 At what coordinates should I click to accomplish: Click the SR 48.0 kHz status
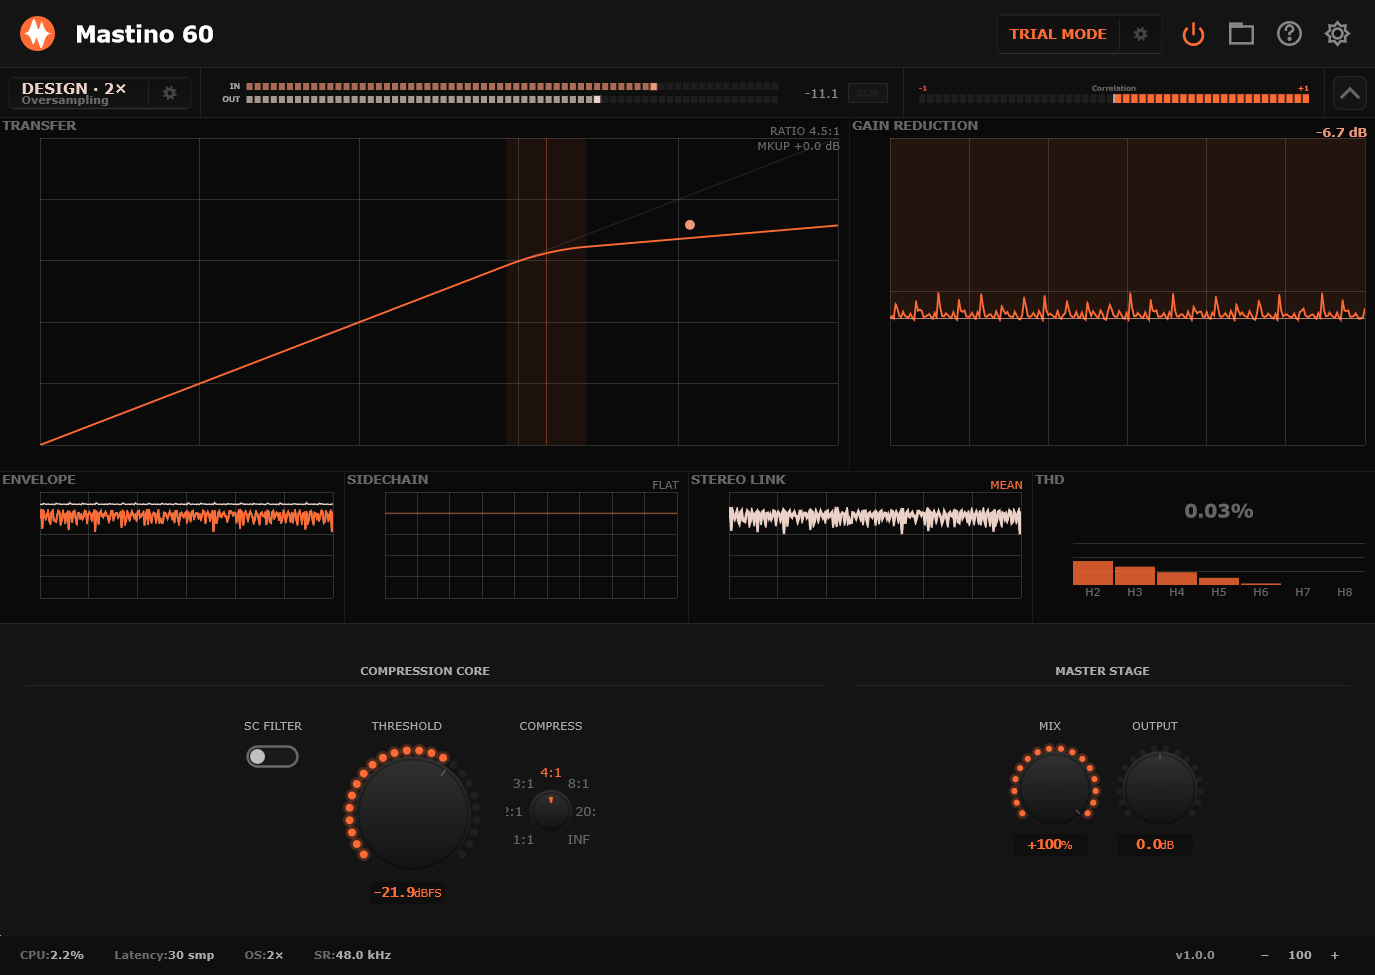tap(352, 955)
